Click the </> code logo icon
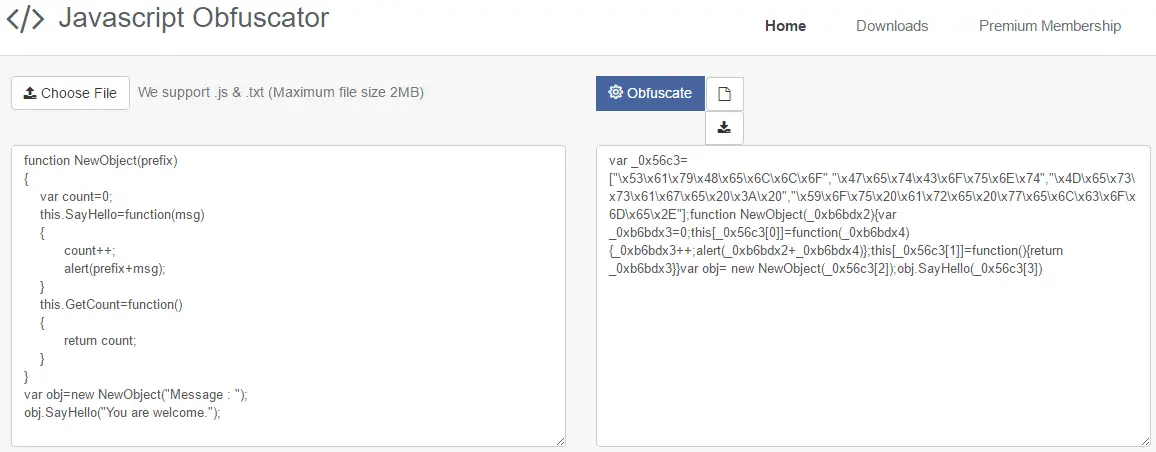Screen dimensions: 1156x452 click(25, 19)
